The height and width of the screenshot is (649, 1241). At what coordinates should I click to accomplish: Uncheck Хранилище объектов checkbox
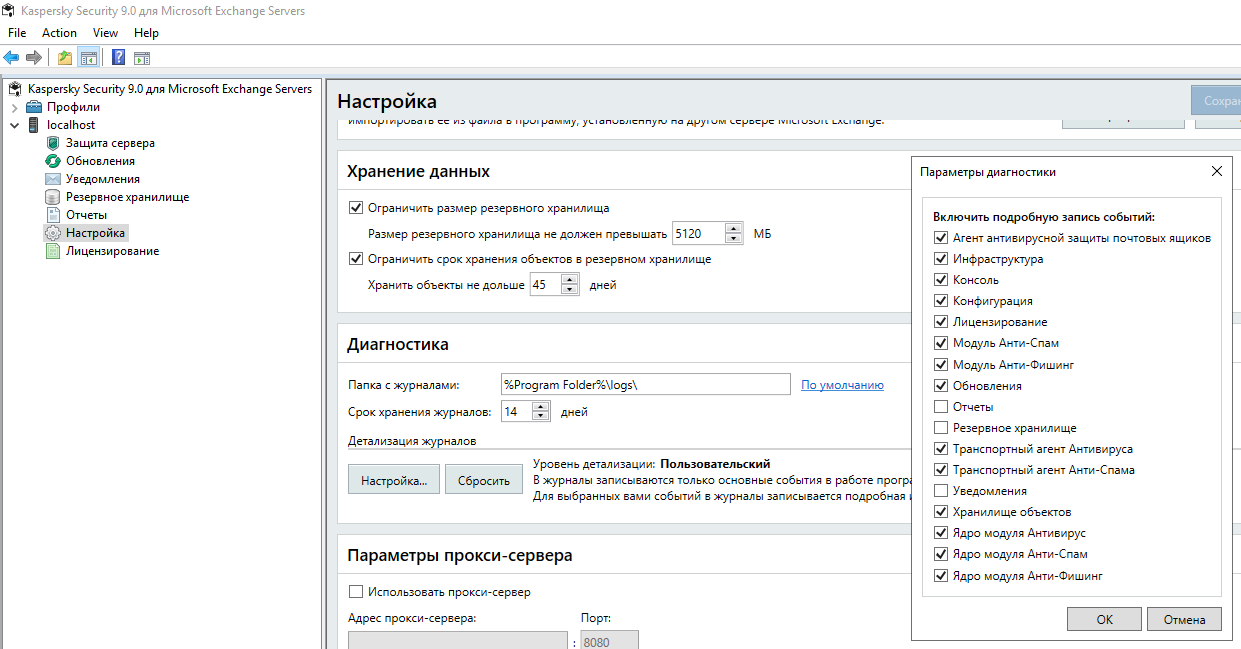(x=941, y=512)
